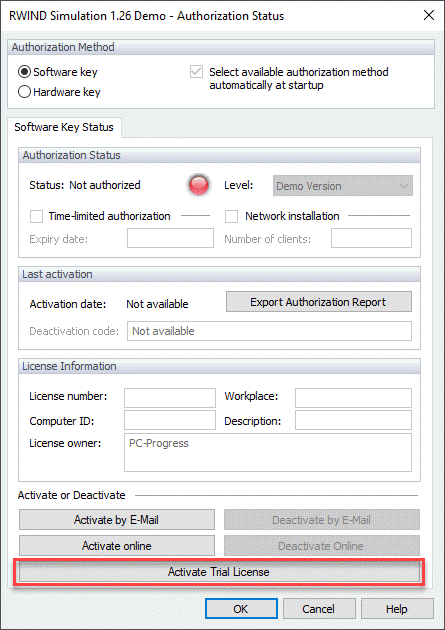Click the License owner PC-Progress field
The image size is (445, 630).
(x=268, y=452)
